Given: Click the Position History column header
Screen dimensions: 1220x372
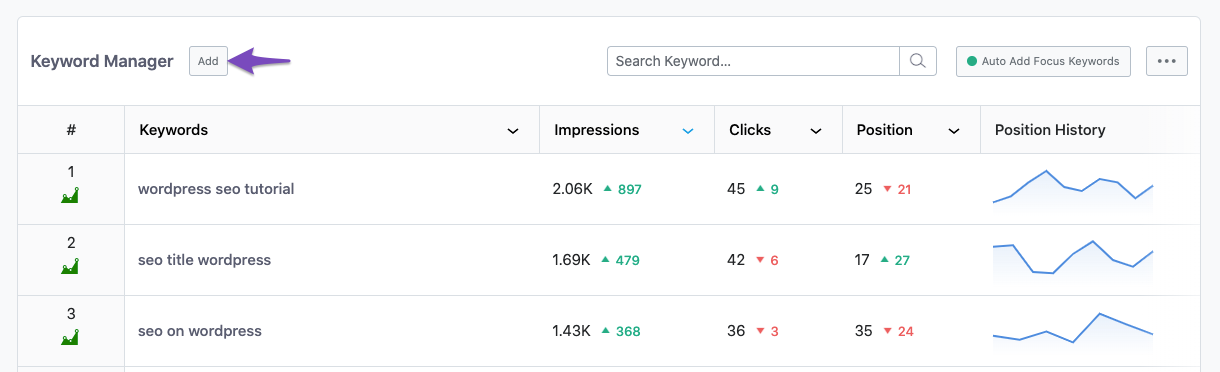Looking at the screenshot, I should click(x=1050, y=130).
